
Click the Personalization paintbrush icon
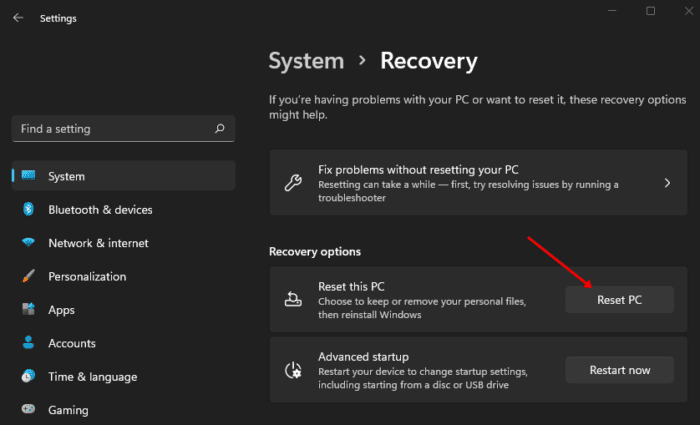click(28, 277)
